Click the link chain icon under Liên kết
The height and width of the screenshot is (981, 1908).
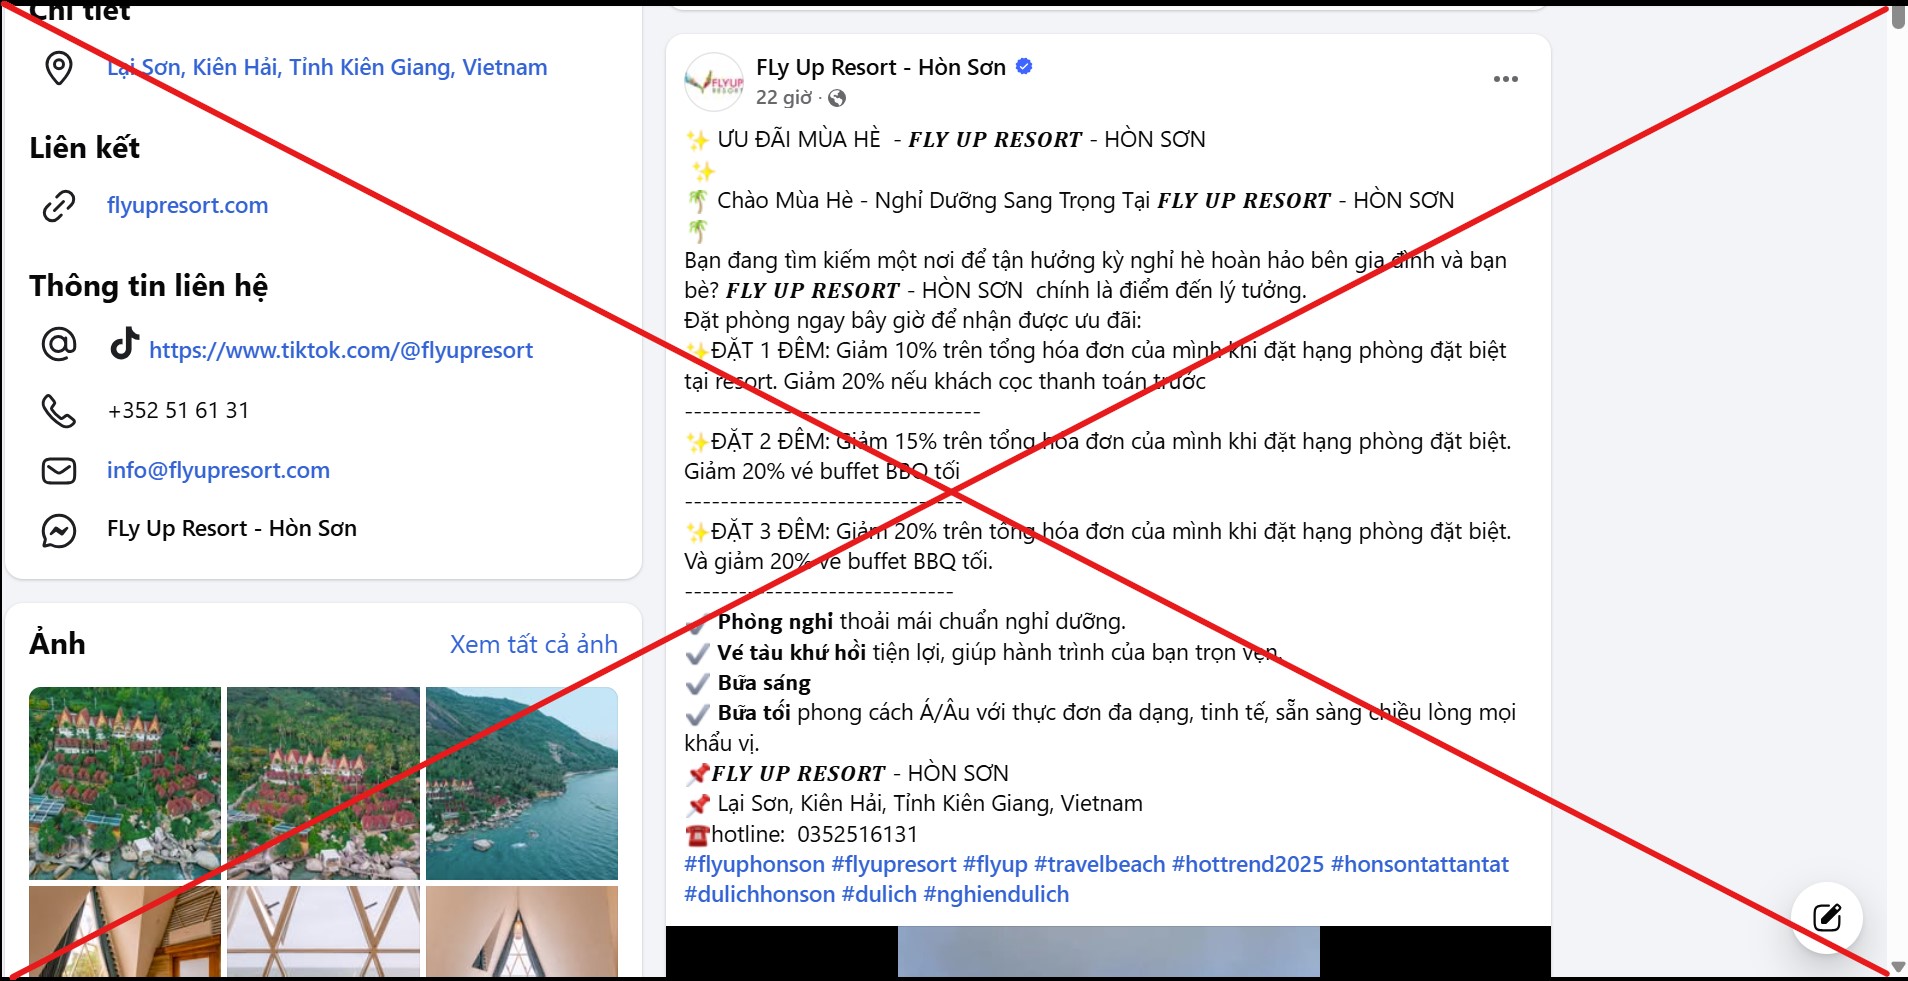[59, 205]
